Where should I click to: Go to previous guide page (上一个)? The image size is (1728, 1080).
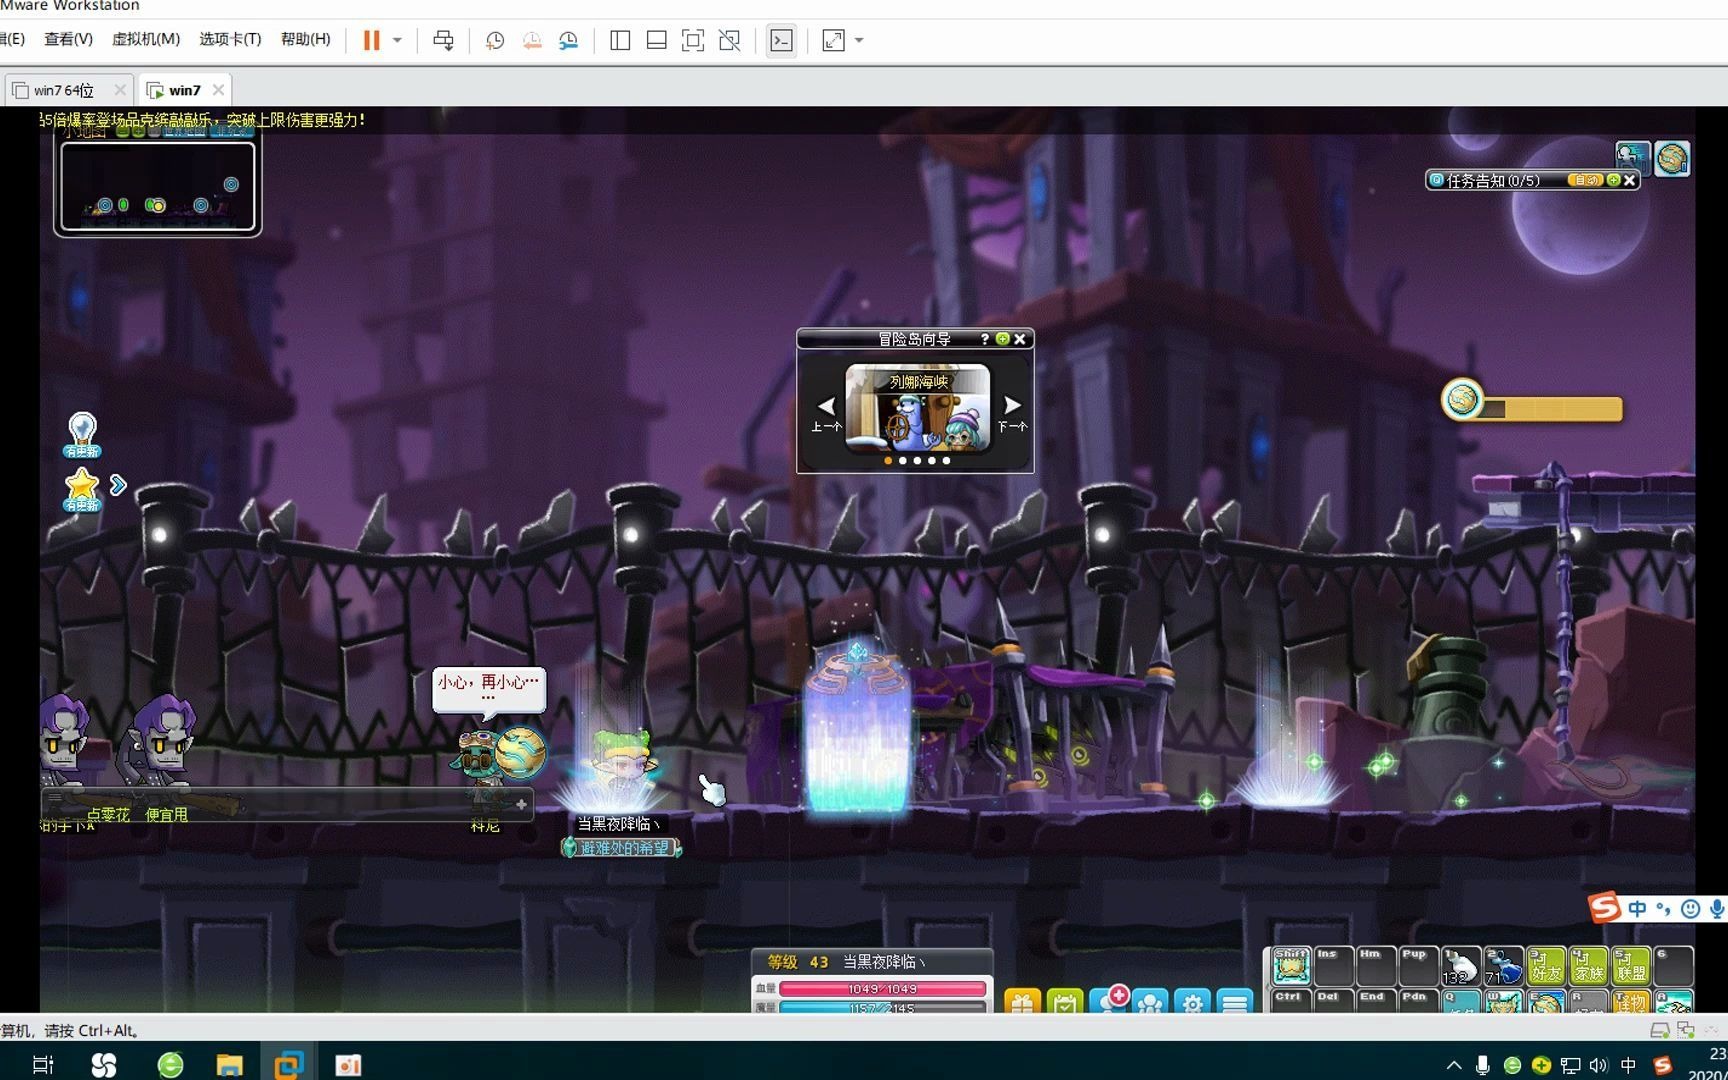coord(826,412)
